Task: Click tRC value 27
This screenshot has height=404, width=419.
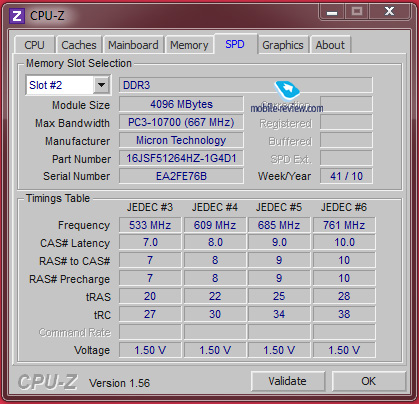Action: 150,314
